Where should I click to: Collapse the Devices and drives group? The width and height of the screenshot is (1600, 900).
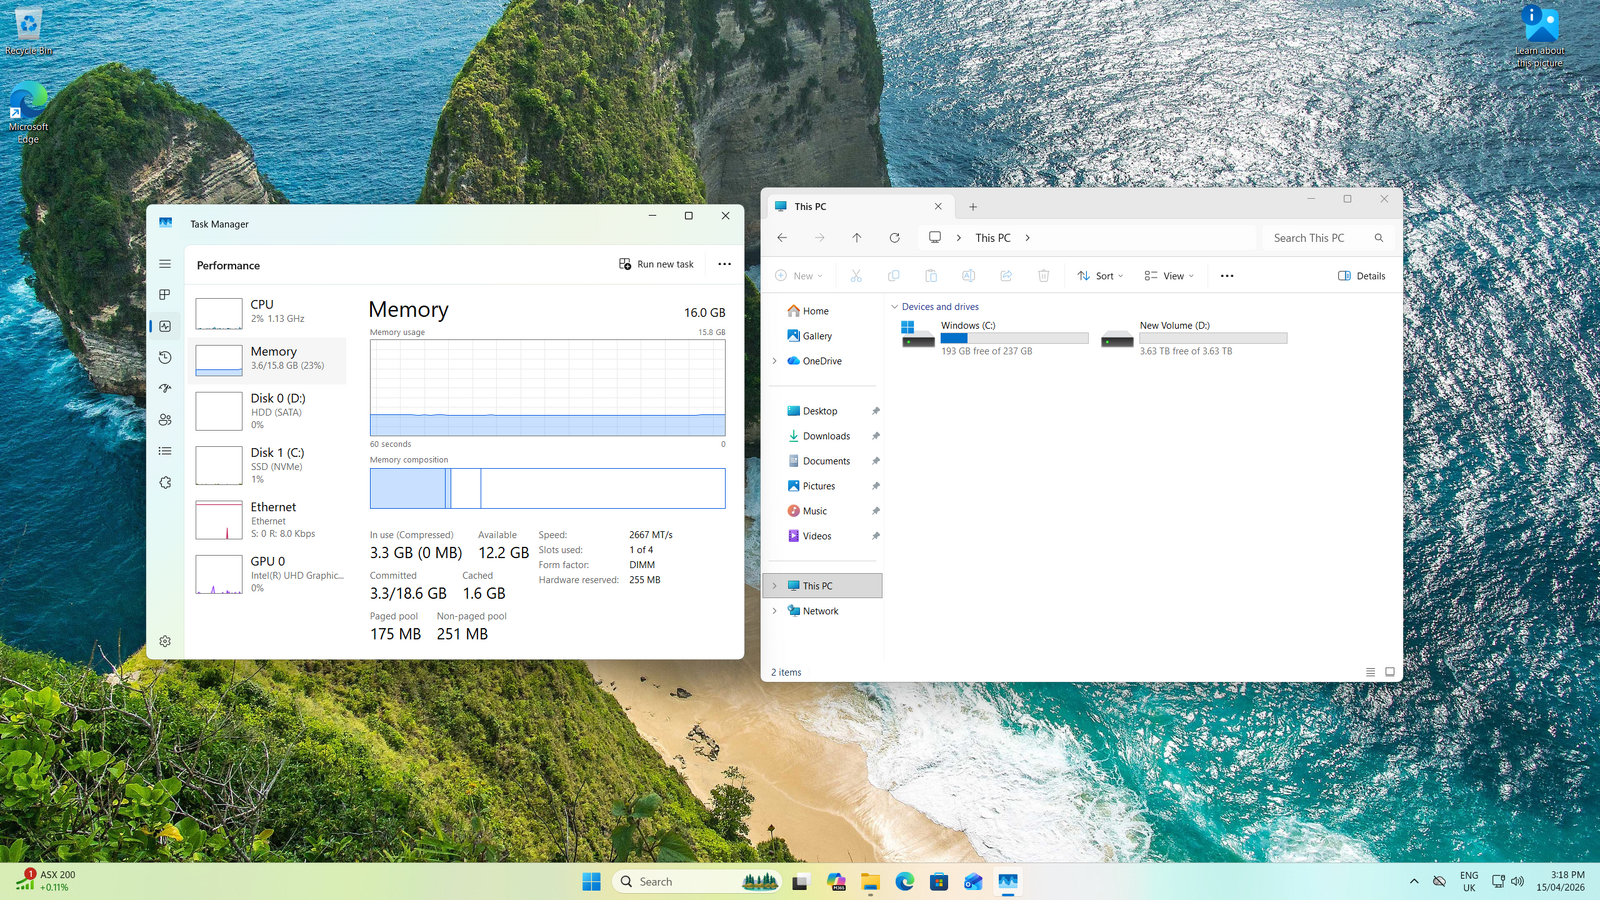[x=894, y=307]
